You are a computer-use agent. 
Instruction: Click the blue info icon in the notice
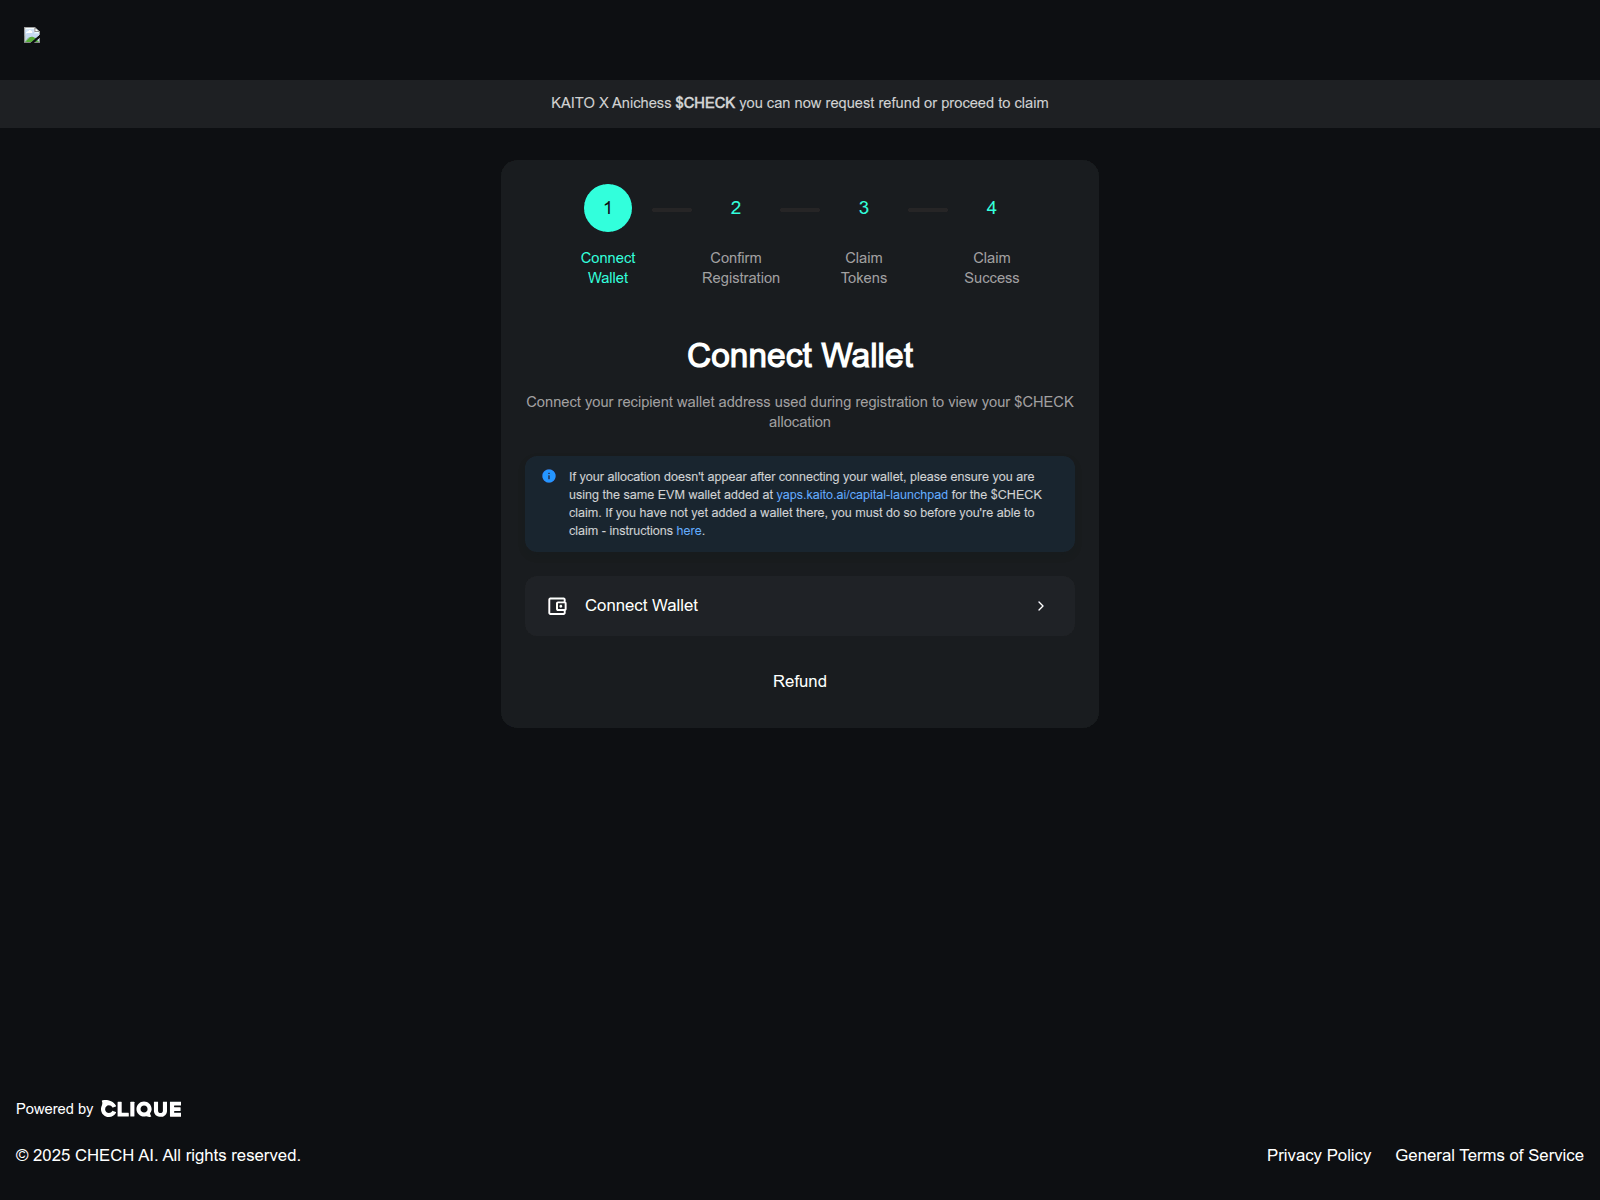(x=548, y=476)
